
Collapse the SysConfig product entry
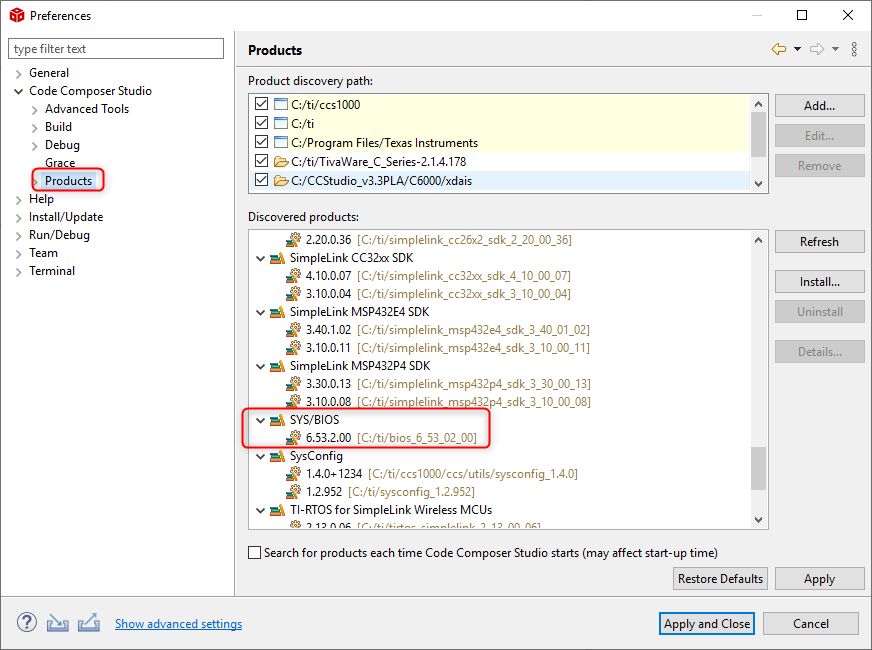(260, 456)
